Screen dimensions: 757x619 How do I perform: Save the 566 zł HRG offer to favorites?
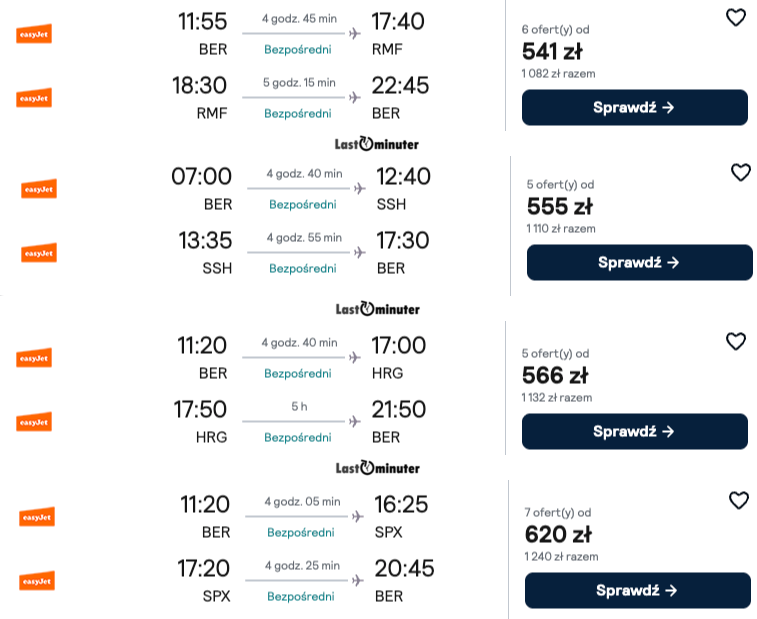pyautogui.click(x=735, y=341)
